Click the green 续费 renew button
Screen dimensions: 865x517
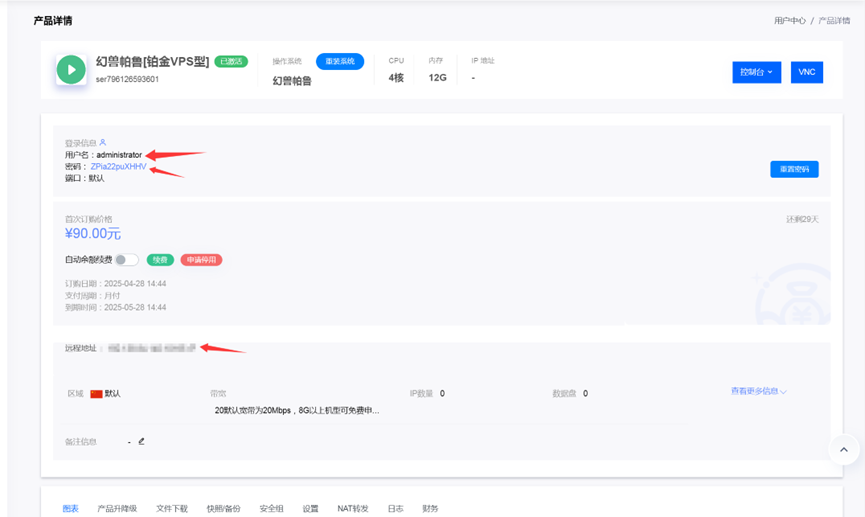tap(160, 260)
